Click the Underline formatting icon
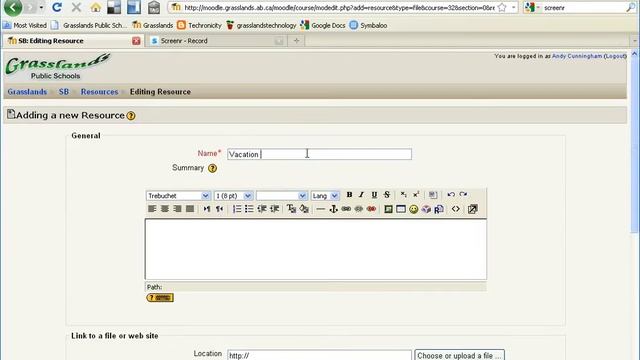This screenshot has height=360, width=640. [x=374, y=195]
